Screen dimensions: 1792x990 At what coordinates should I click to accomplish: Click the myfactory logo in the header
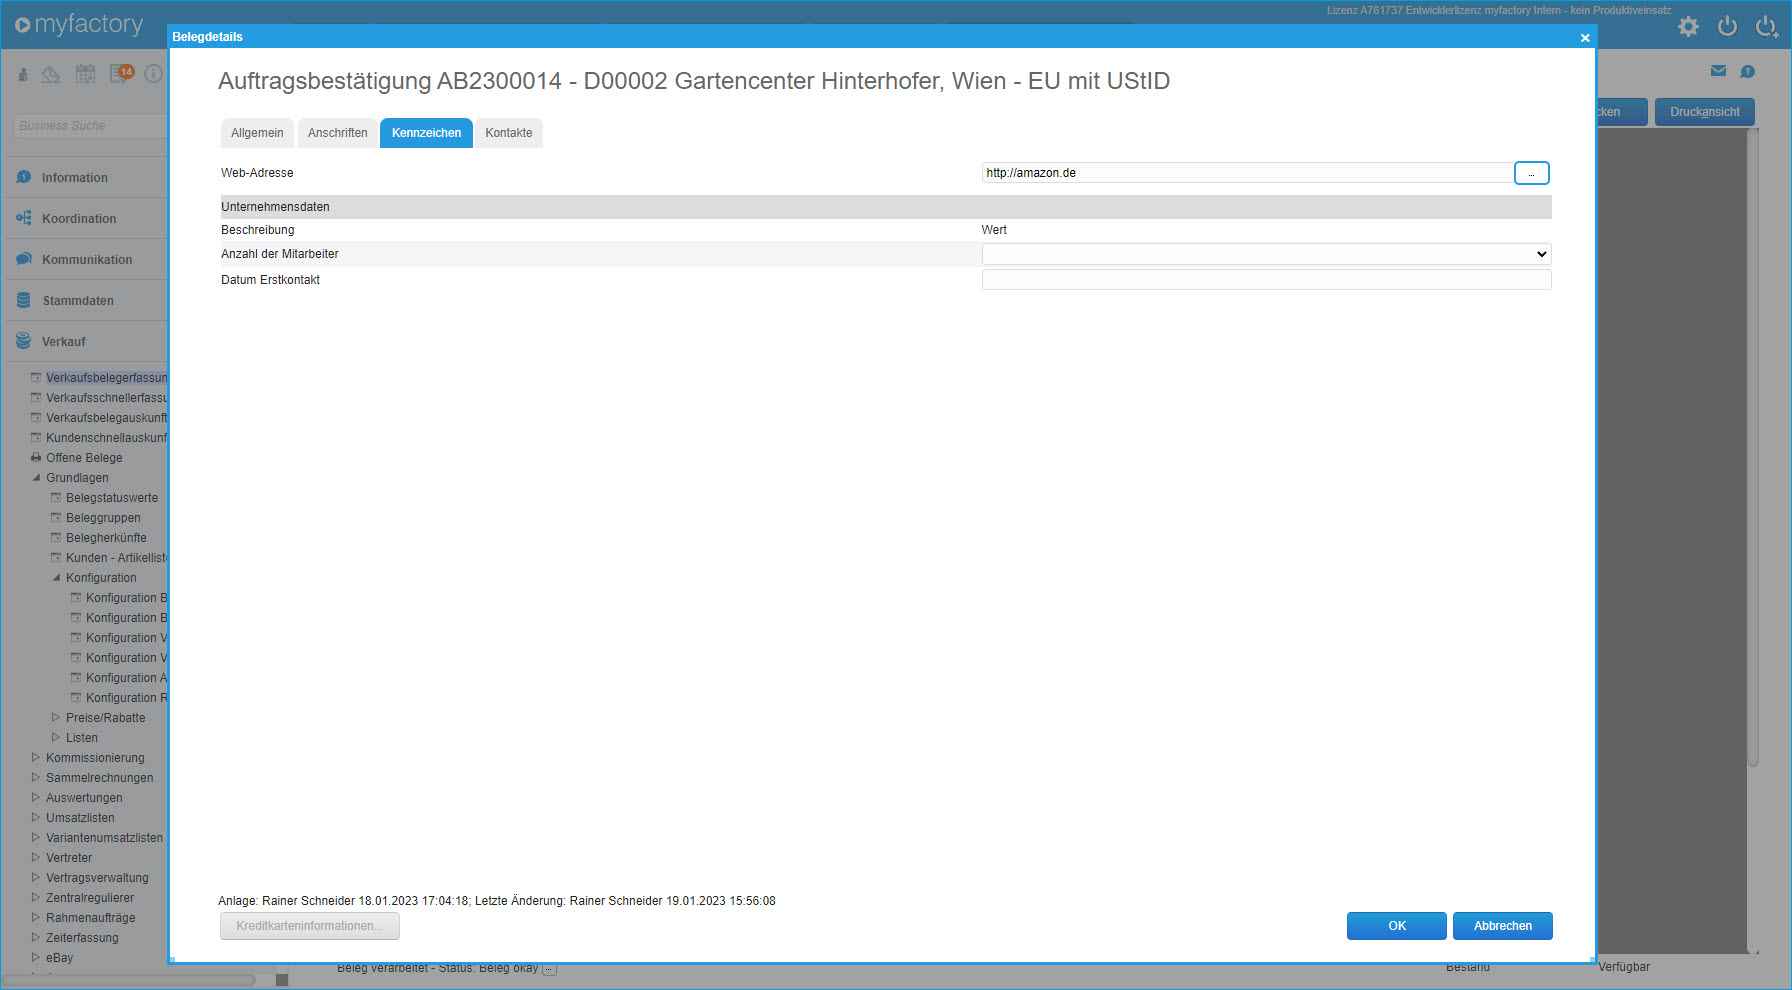(x=79, y=24)
